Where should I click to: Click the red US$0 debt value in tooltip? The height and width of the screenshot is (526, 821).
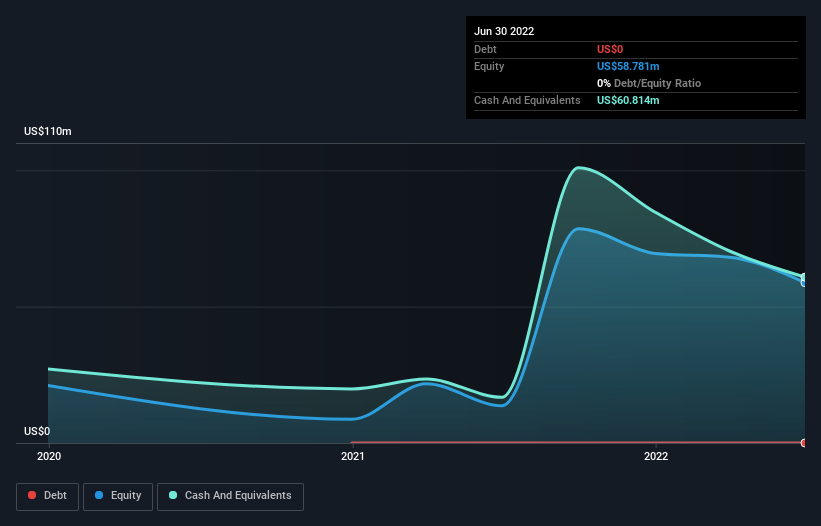610,49
